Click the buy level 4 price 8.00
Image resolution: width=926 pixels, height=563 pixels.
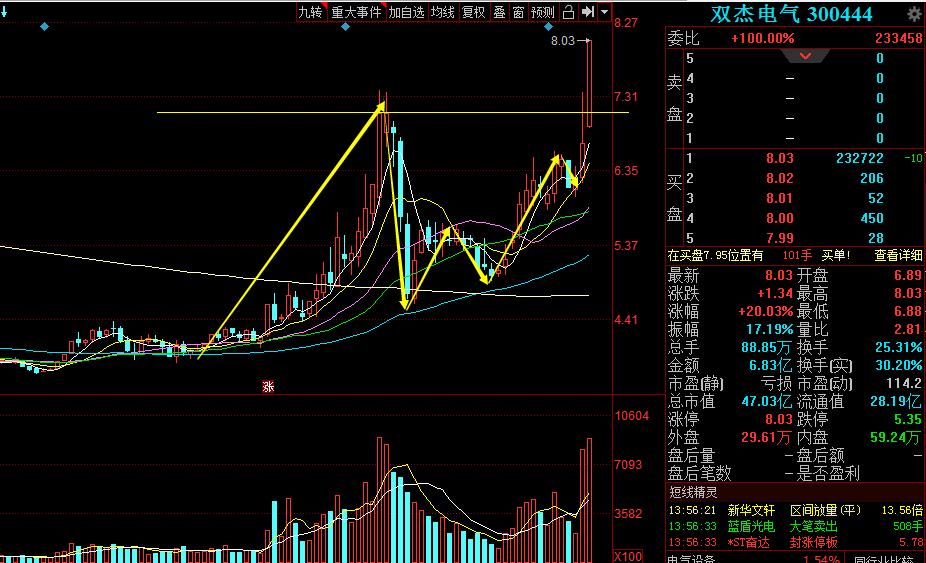click(x=780, y=219)
